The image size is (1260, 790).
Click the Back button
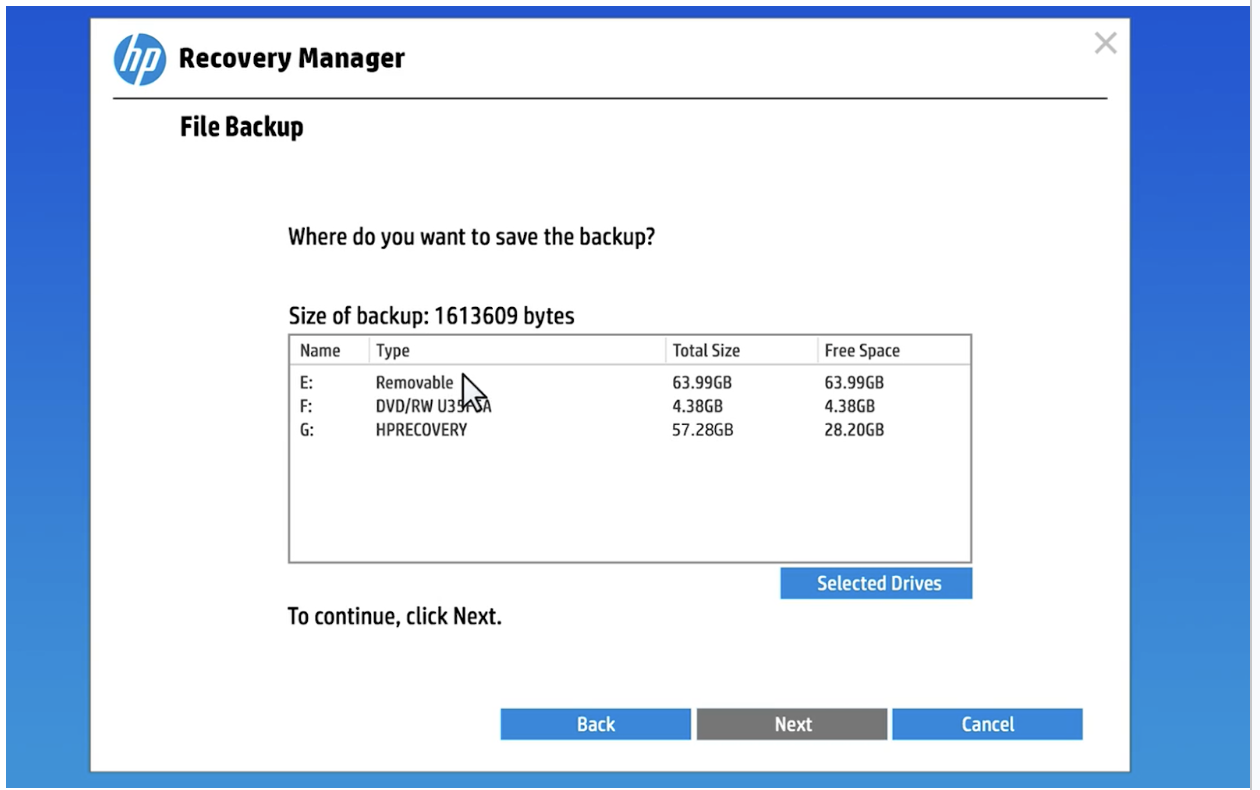[x=595, y=723]
